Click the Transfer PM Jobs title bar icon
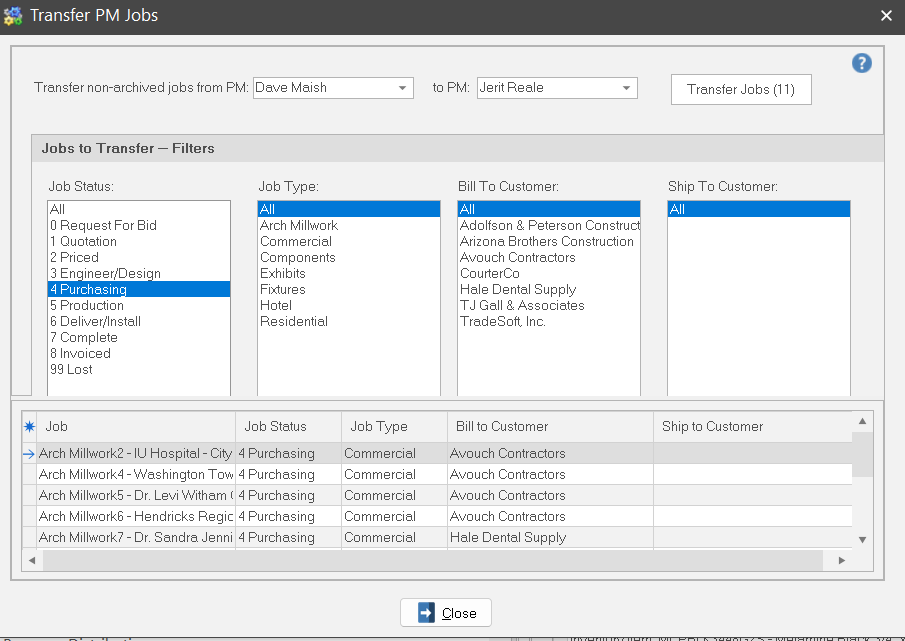 [x=13, y=16]
